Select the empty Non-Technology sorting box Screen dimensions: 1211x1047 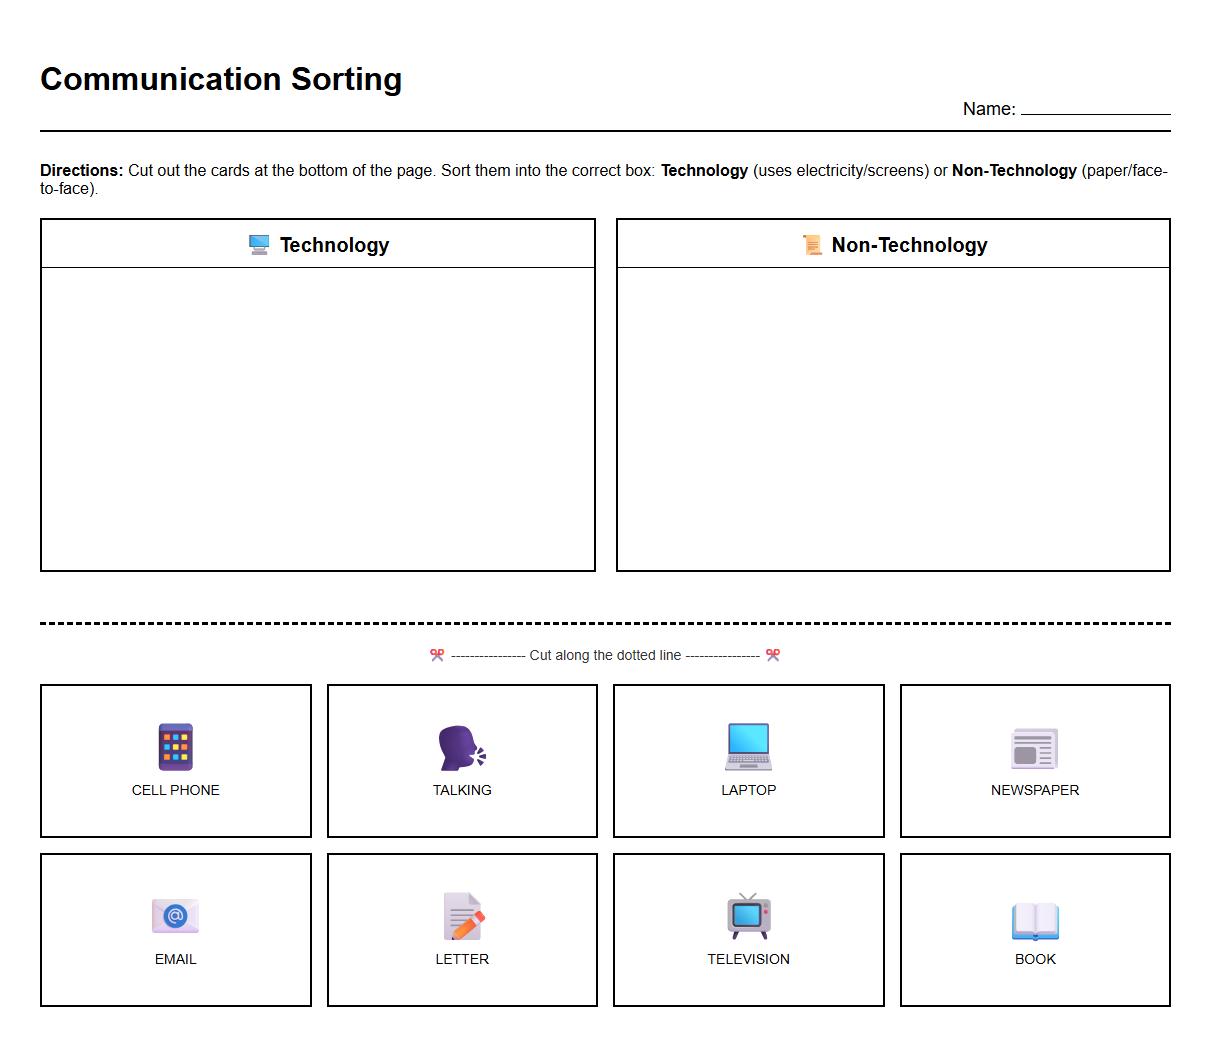click(893, 420)
